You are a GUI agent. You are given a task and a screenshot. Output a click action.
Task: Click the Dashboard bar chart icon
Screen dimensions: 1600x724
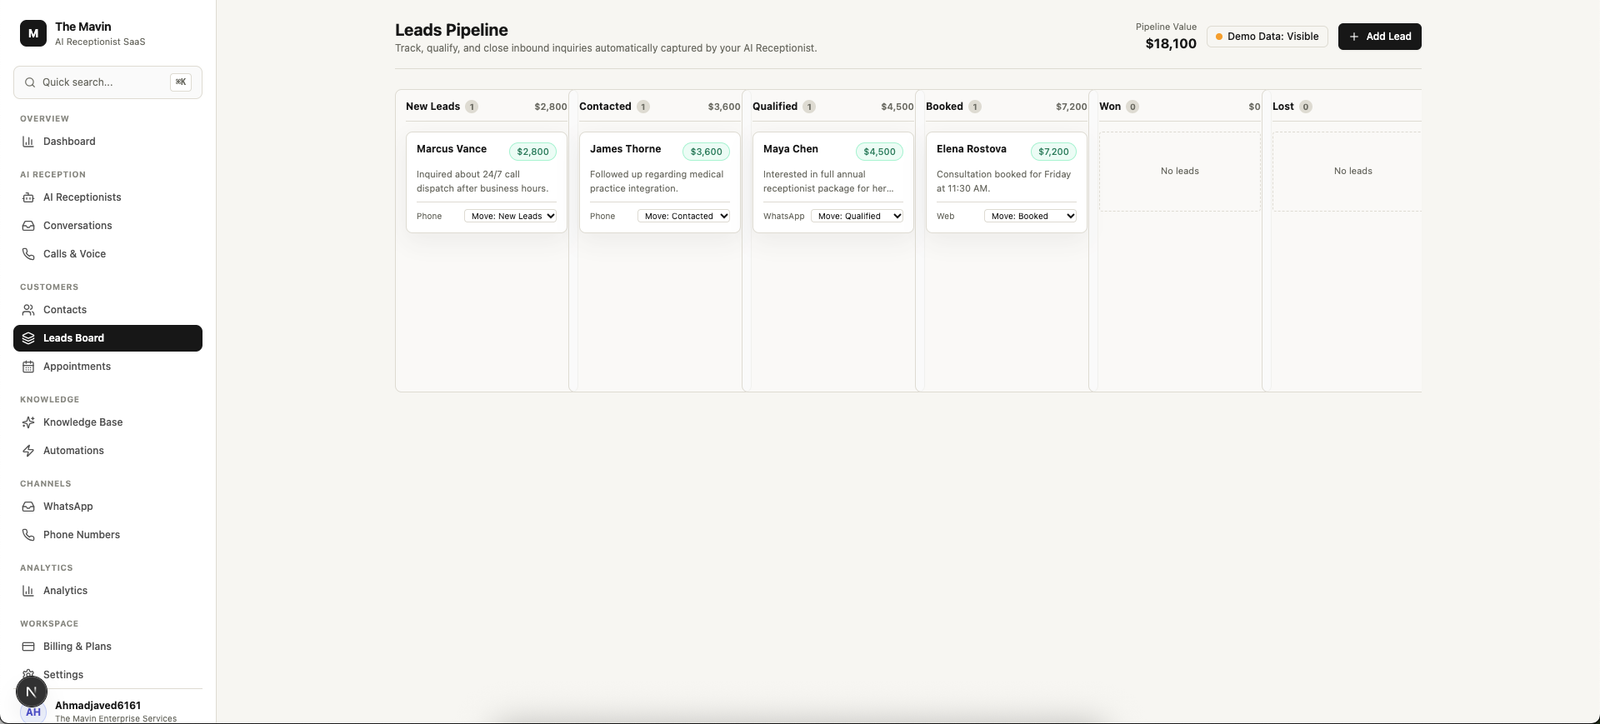click(x=28, y=141)
